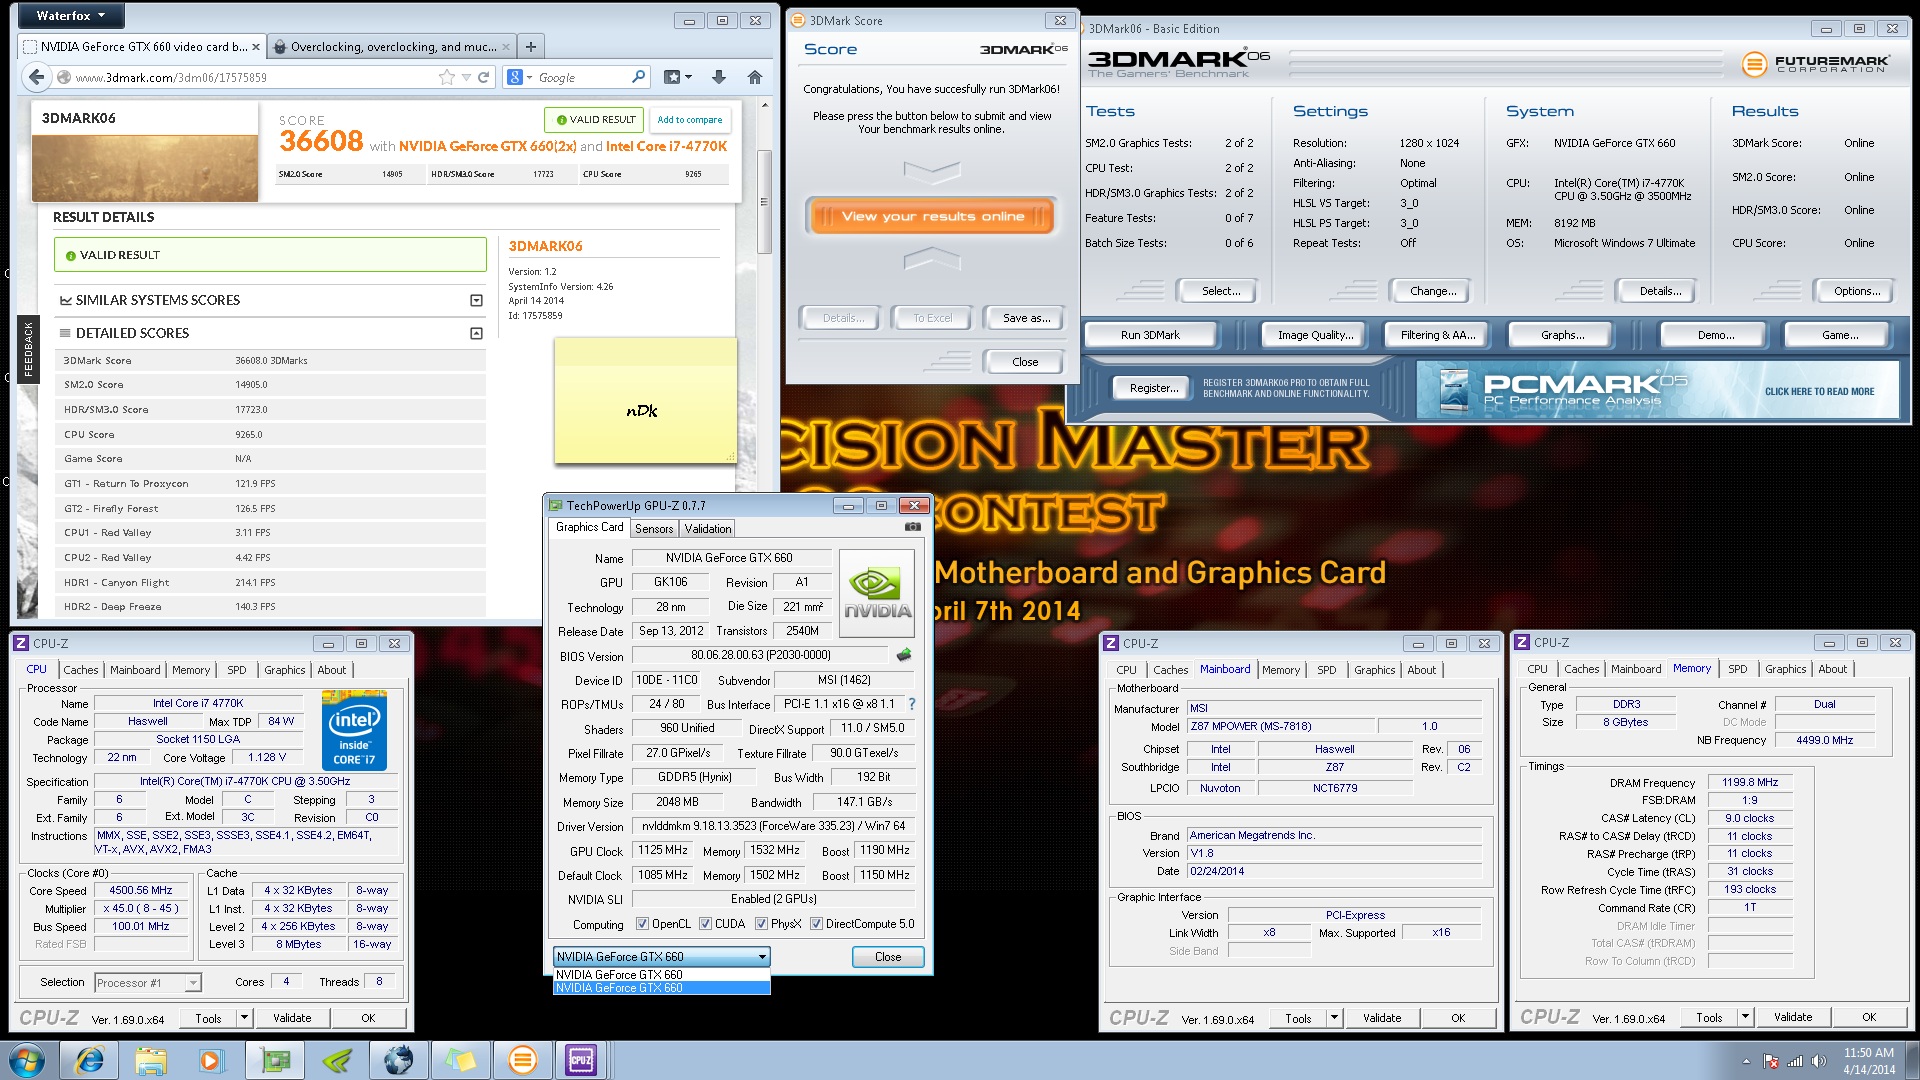Toggle the CUDA checkbox in GPU-Z
The width and height of the screenshot is (1920, 1080).
705,924
